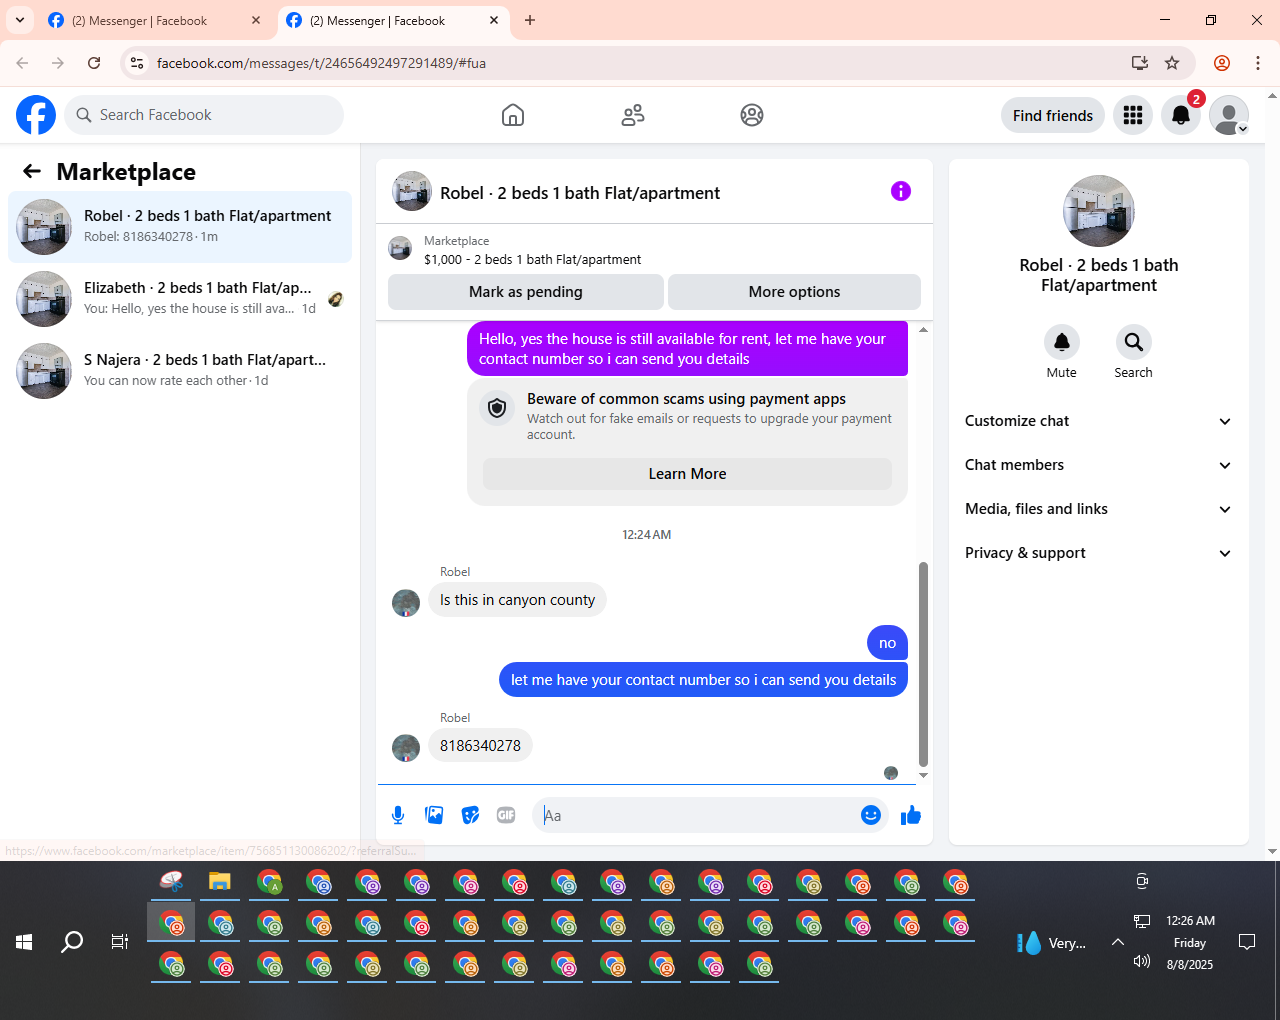Click Find friends button
The height and width of the screenshot is (1020, 1280).
(x=1053, y=115)
